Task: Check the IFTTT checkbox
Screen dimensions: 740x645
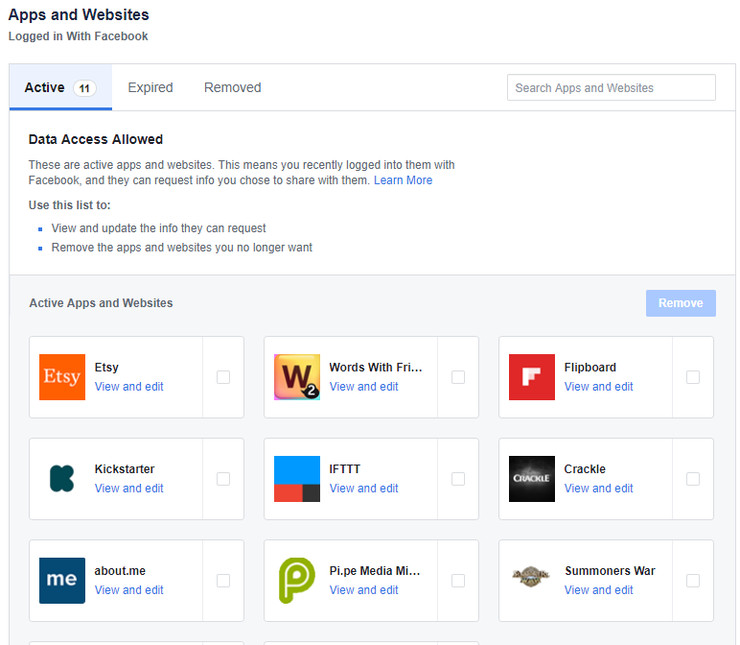Action: tap(458, 479)
